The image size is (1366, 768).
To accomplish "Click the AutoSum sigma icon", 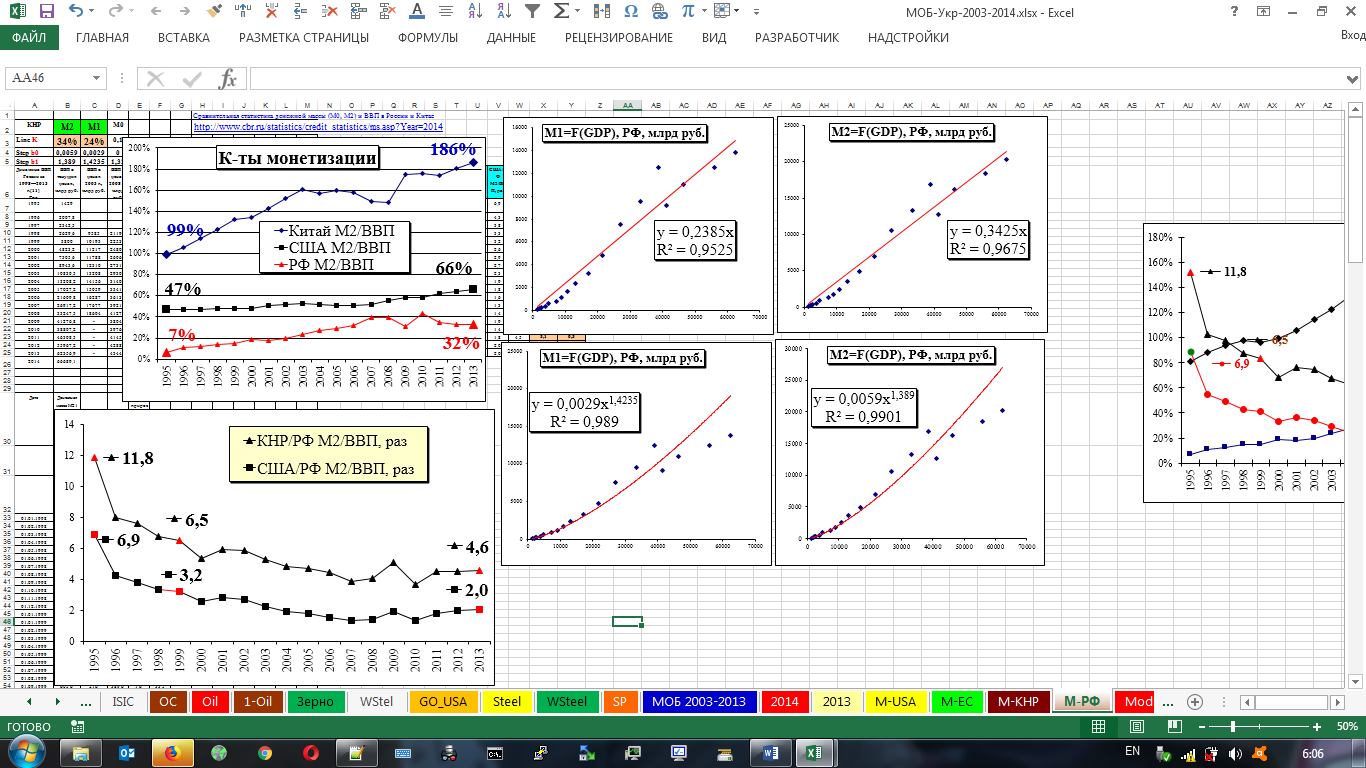I will [x=561, y=12].
